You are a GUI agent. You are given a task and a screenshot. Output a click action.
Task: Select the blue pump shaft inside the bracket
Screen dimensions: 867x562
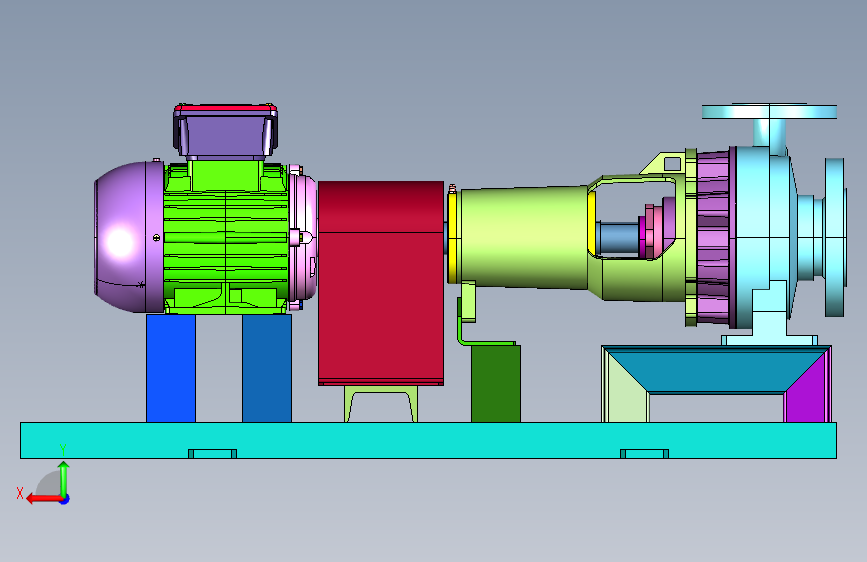click(618, 238)
